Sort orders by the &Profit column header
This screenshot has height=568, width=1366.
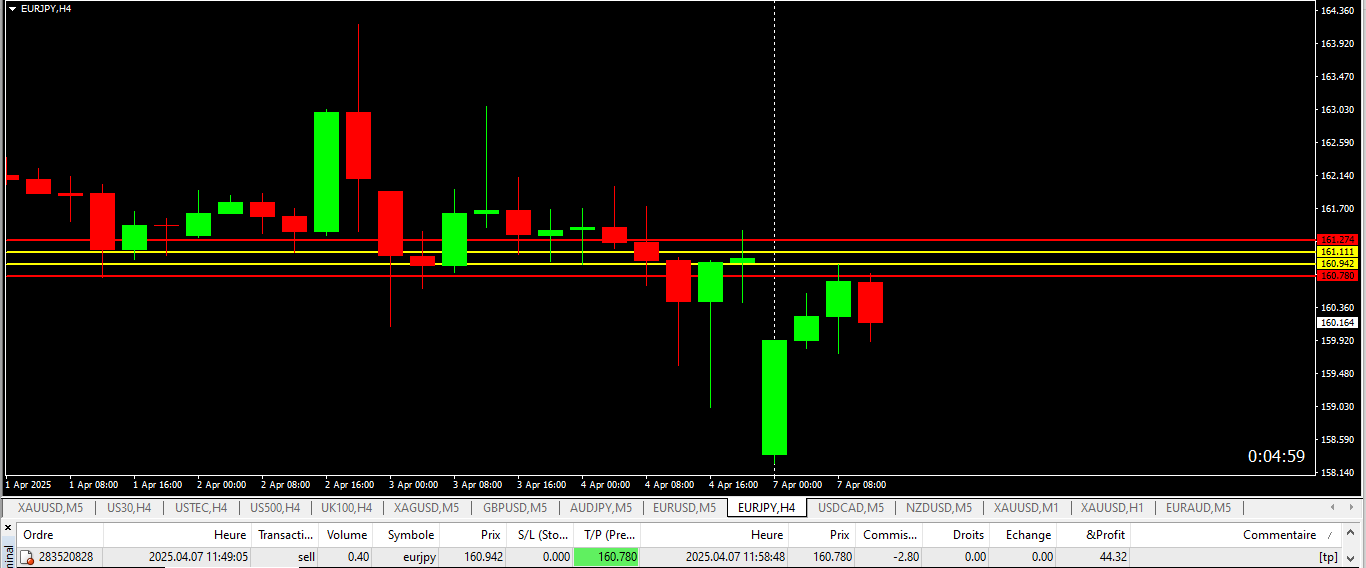1104,535
